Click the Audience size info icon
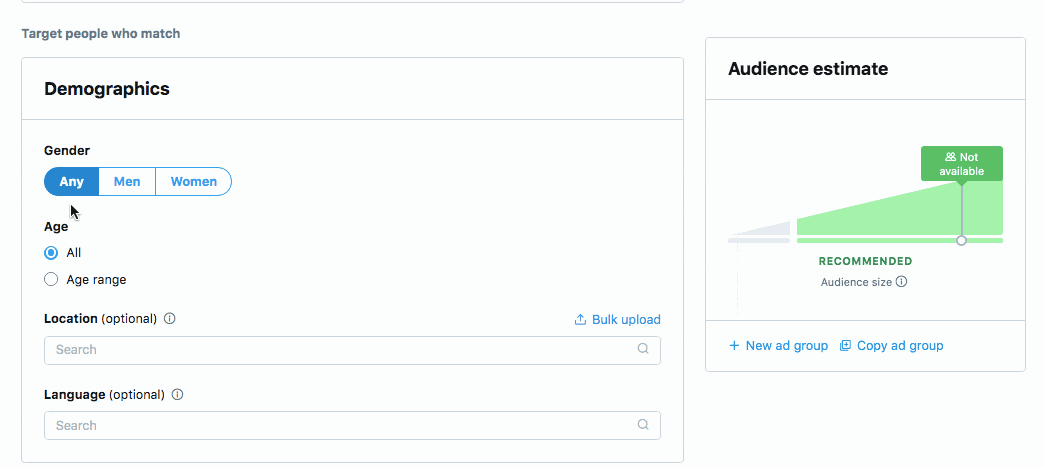Image resolution: width=1044 pixels, height=467 pixels. [x=901, y=281]
